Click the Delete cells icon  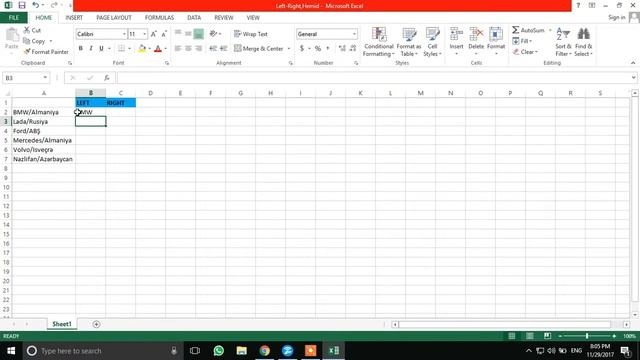point(476,34)
